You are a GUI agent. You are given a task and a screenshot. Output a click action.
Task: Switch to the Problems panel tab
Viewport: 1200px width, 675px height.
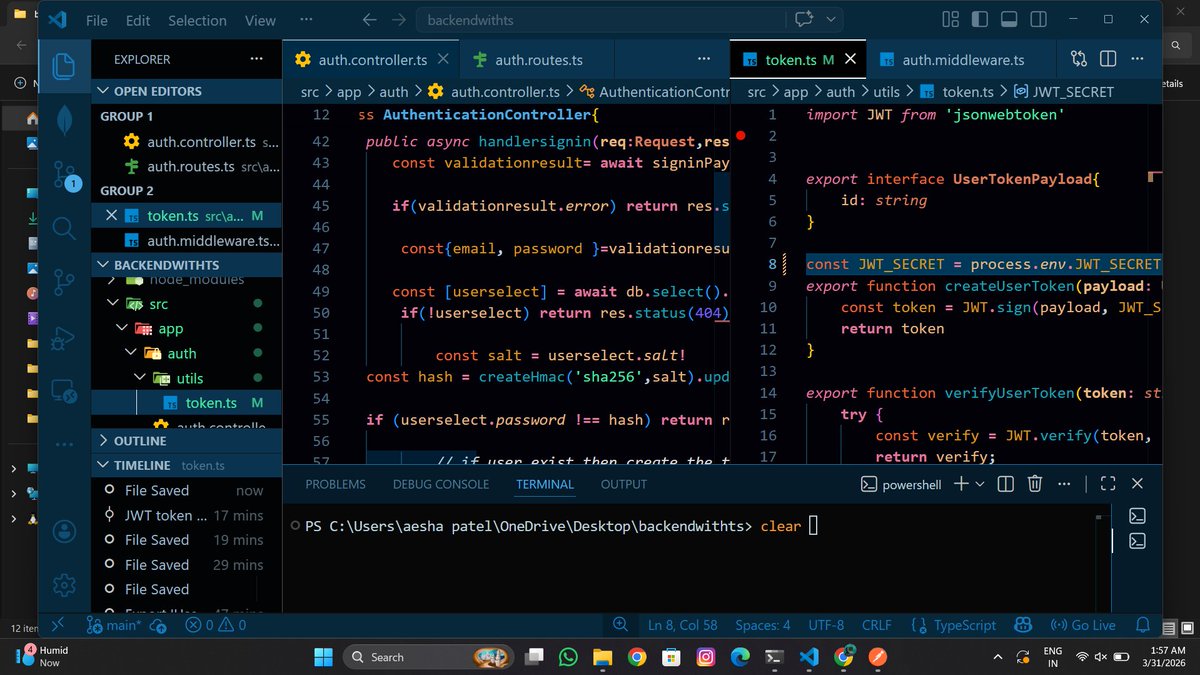335,484
